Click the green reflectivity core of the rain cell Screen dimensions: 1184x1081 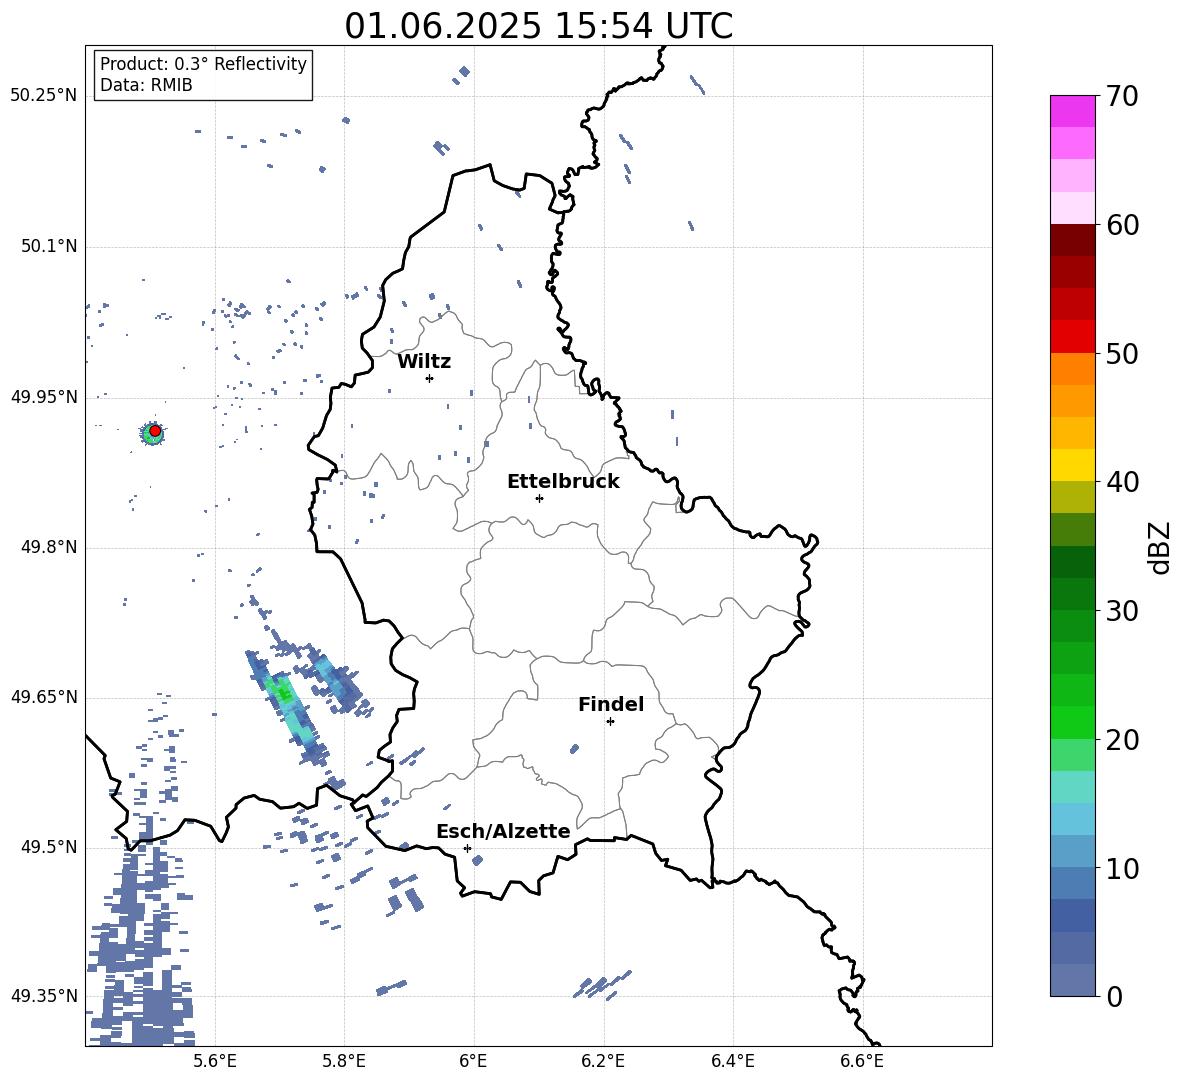[283, 692]
